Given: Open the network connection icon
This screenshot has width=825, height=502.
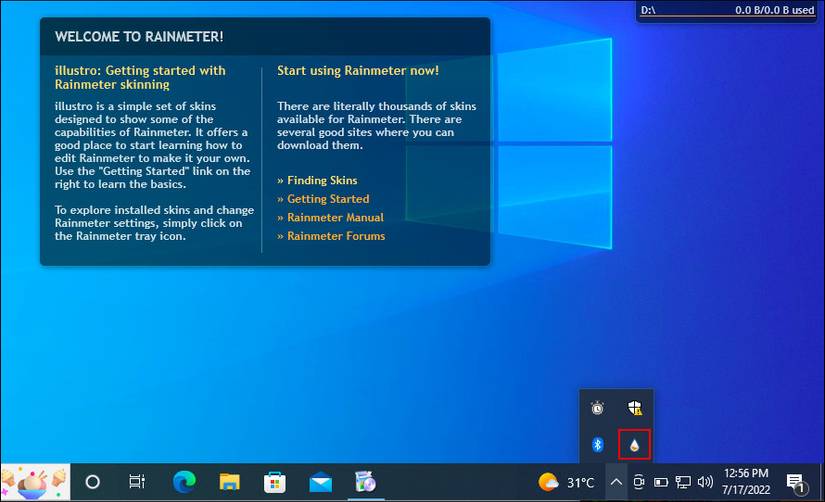Looking at the screenshot, I should coord(683,482).
